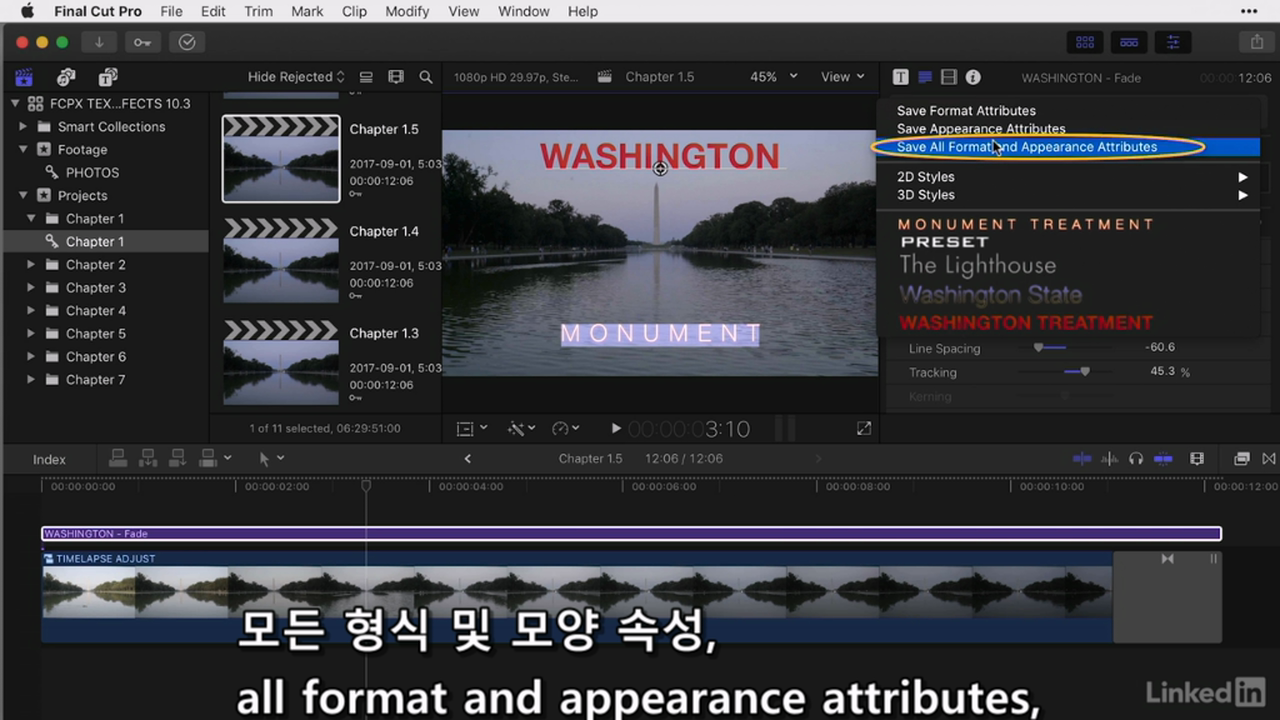This screenshot has height=720, width=1280.
Task: Click the Insert clip edit icon
Action: (148, 458)
